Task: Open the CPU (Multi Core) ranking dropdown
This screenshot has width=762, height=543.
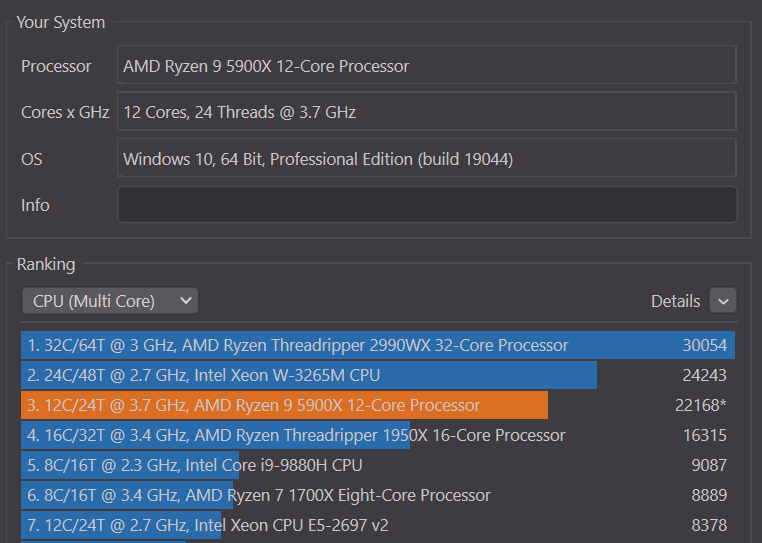Action: [x=110, y=301]
